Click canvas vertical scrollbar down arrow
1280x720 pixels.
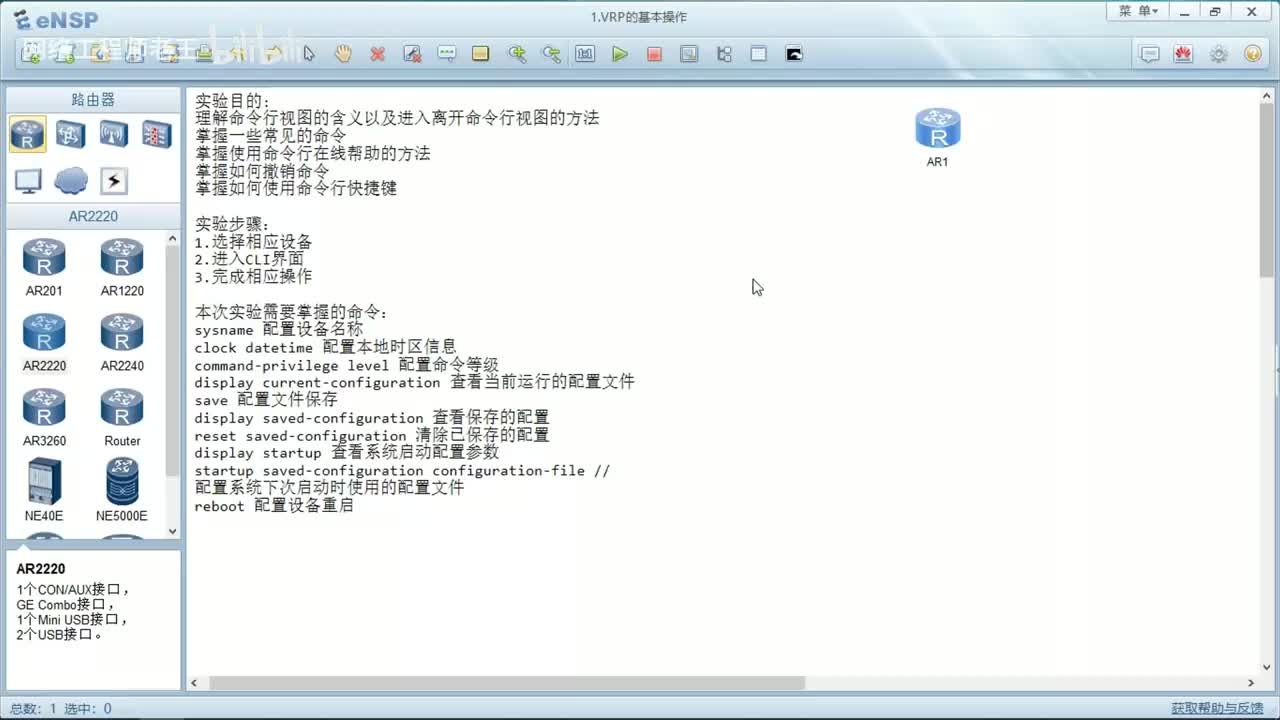(1266, 667)
